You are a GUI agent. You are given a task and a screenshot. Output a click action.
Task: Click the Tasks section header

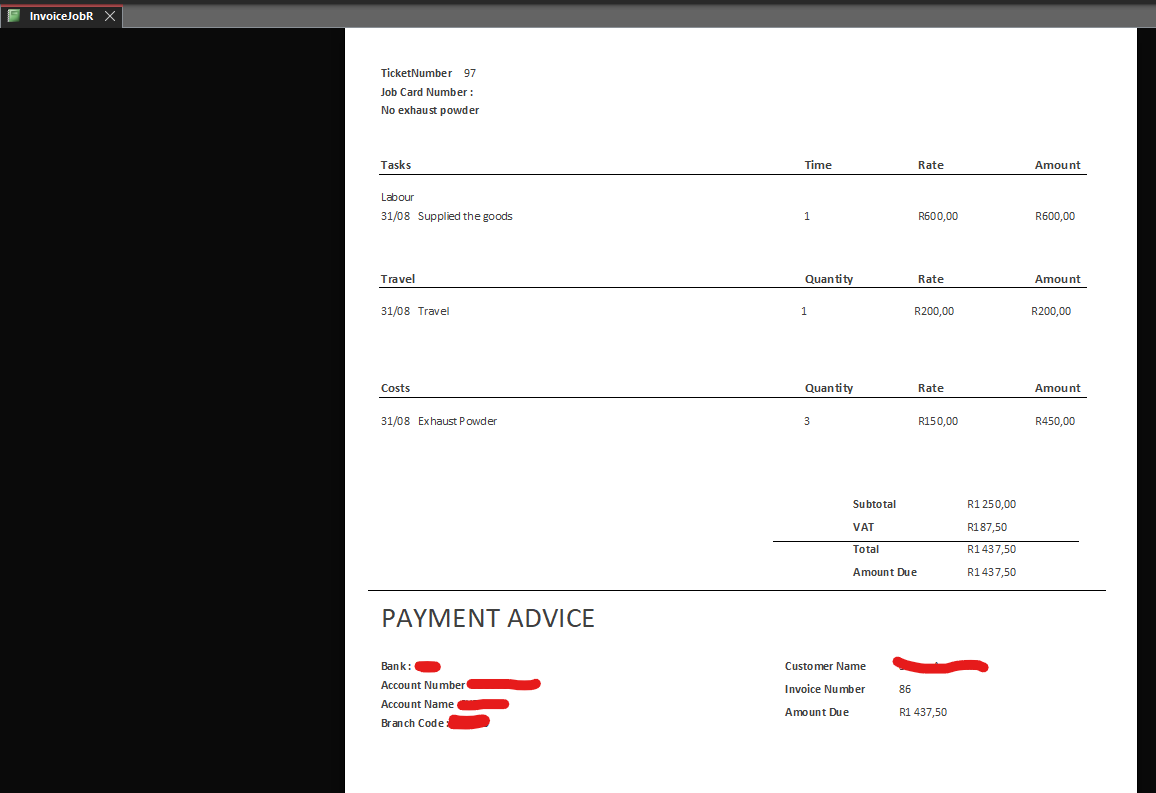pos(396,165)
